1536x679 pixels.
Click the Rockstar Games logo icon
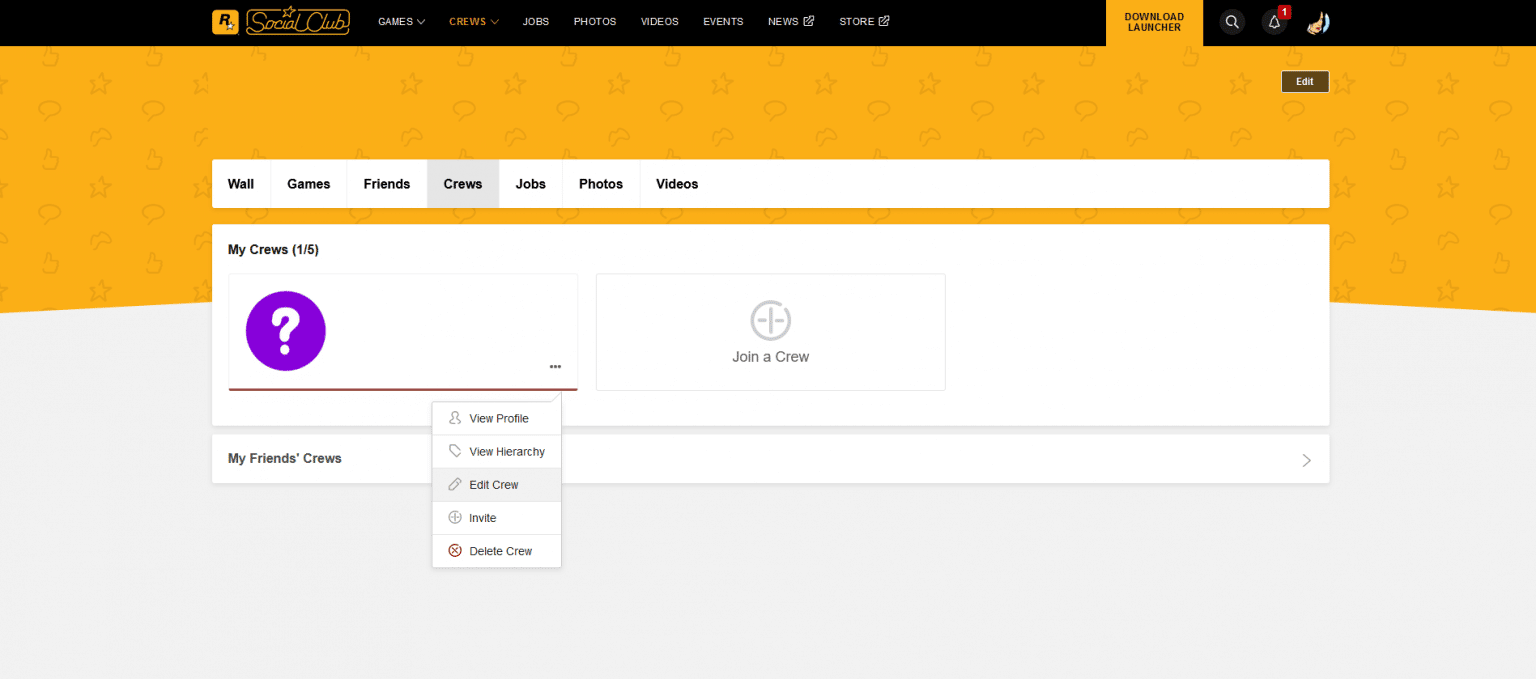225,22
